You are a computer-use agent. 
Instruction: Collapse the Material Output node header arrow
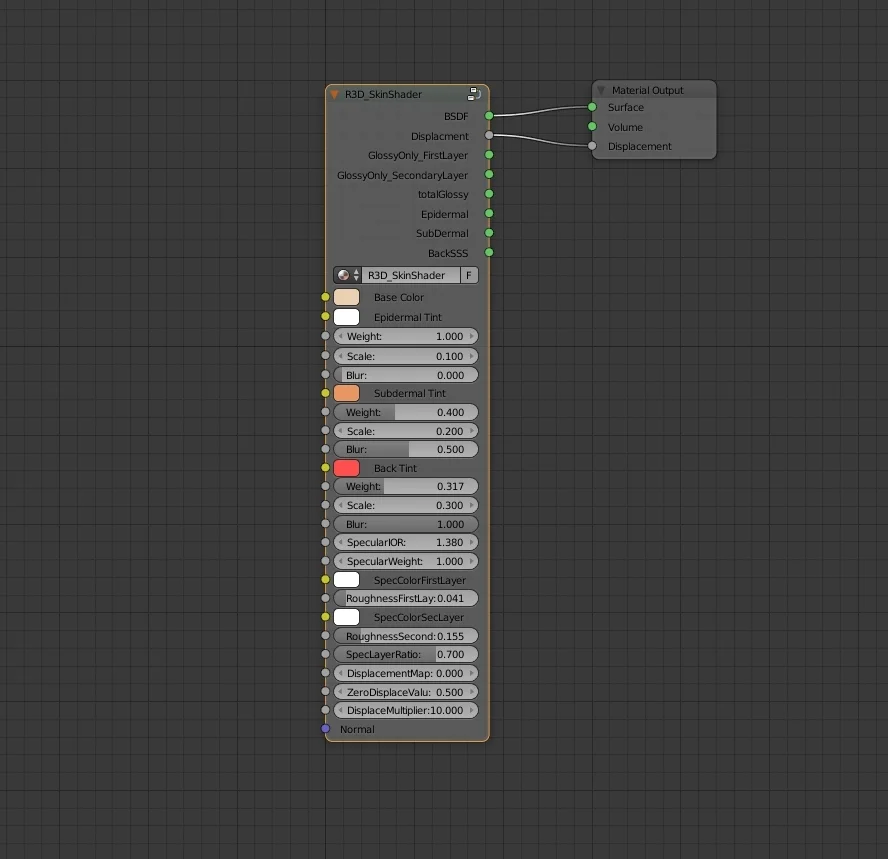pos(600,90)
